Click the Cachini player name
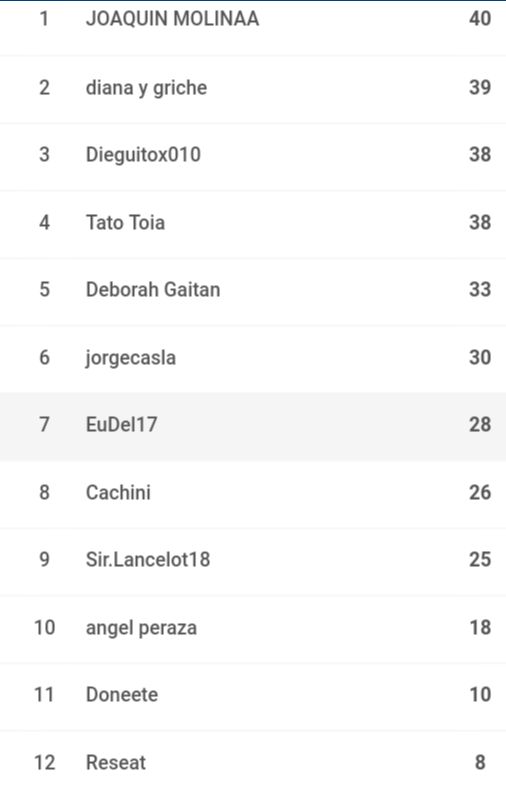The image size is (506, 790). point(118,493)
